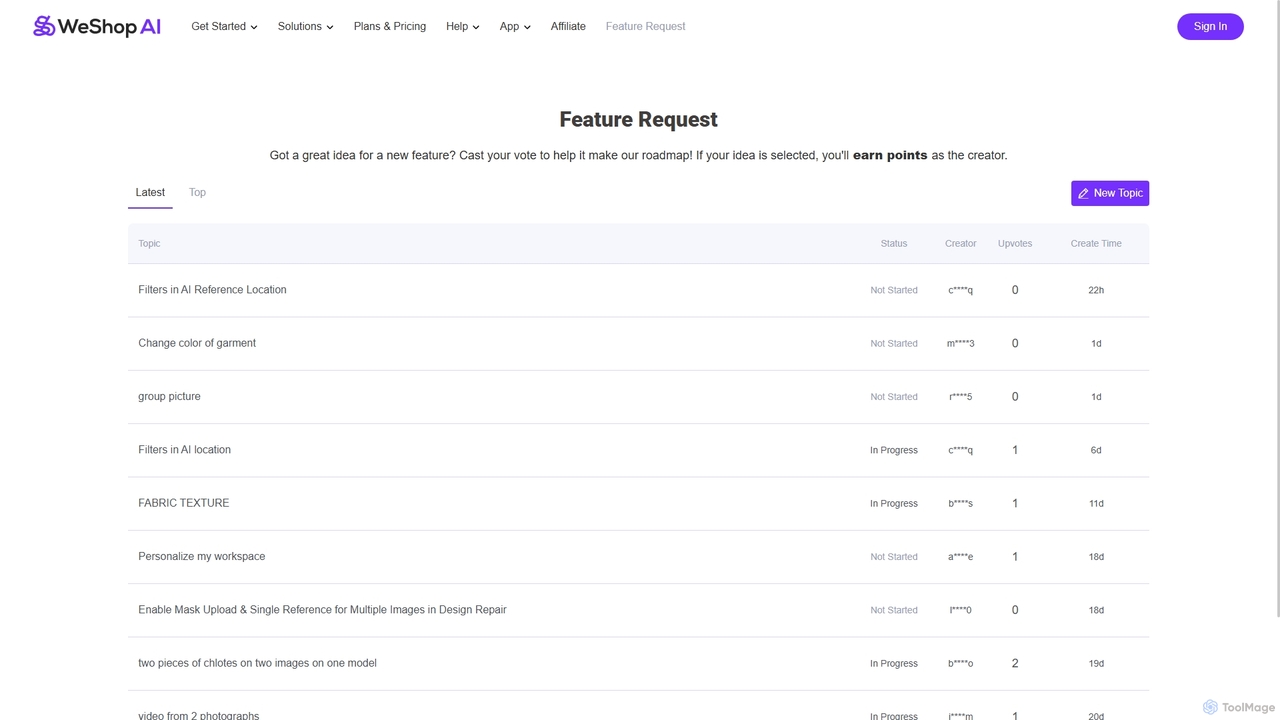Click the WeShop AI logo
This screenshot has height=720, width=1280.
point(97,26)
